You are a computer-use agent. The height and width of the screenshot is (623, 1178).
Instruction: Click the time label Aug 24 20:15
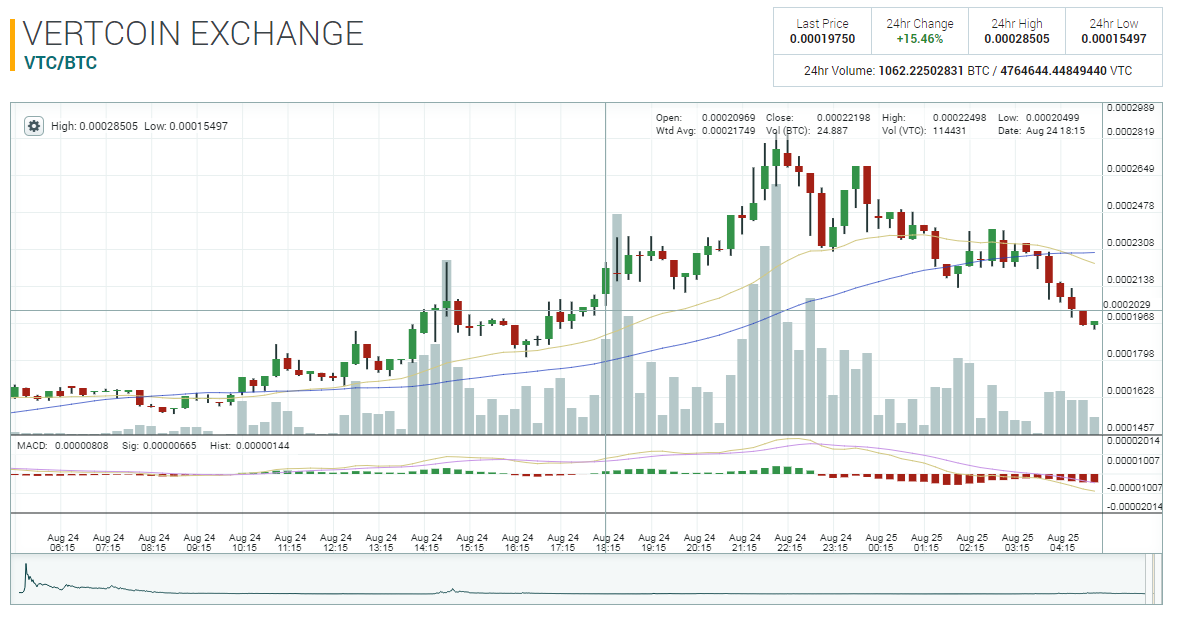699,543
